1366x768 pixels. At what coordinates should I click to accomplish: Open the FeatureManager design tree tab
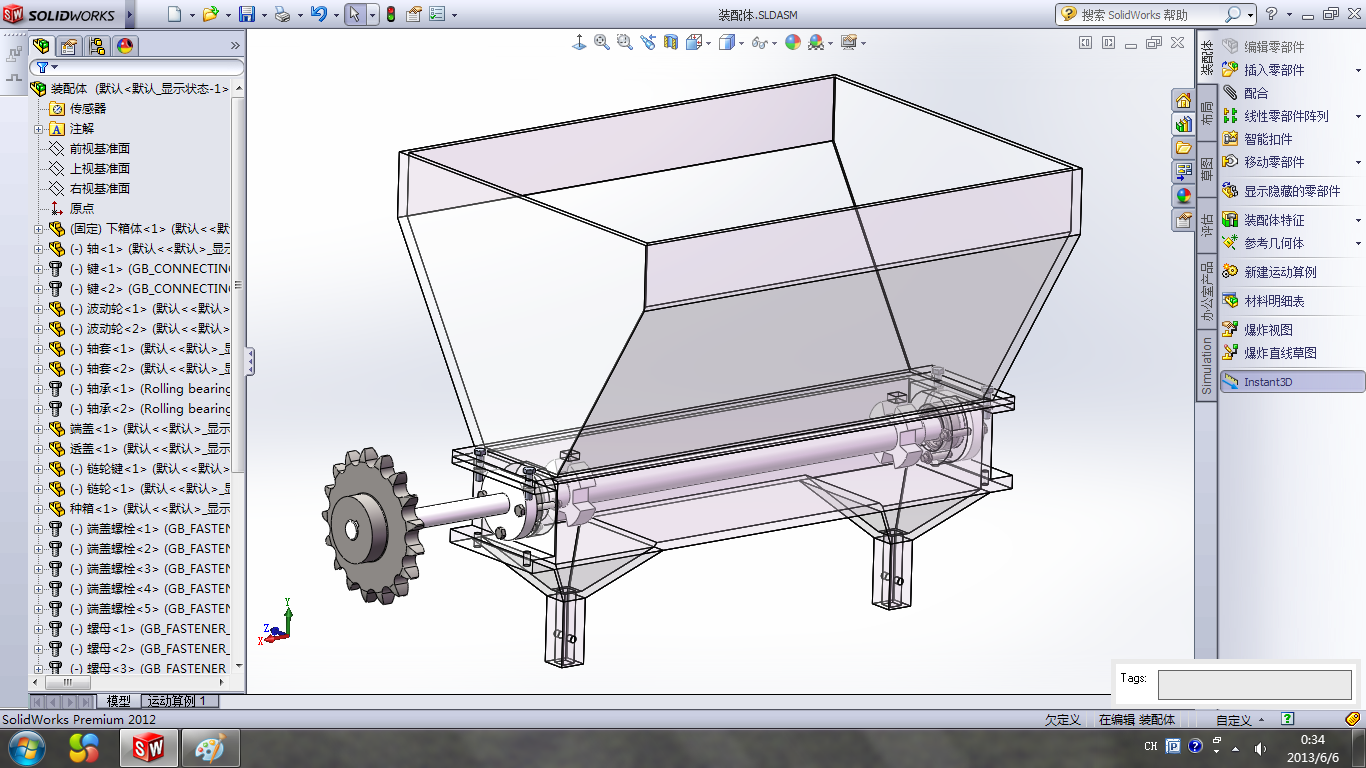(x=41, y=46)
